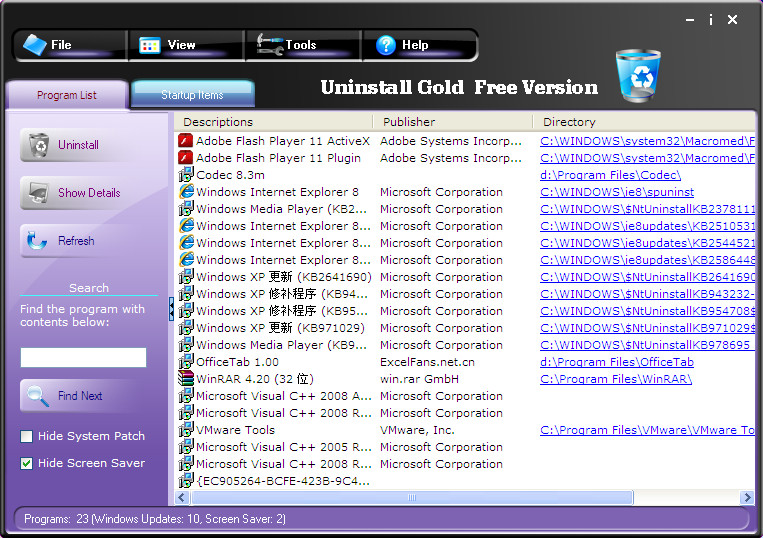Click the Windows XP 更新 (KB2641690) icon
This screenshot has height=538, width=763.
click(x=185, y=276)
